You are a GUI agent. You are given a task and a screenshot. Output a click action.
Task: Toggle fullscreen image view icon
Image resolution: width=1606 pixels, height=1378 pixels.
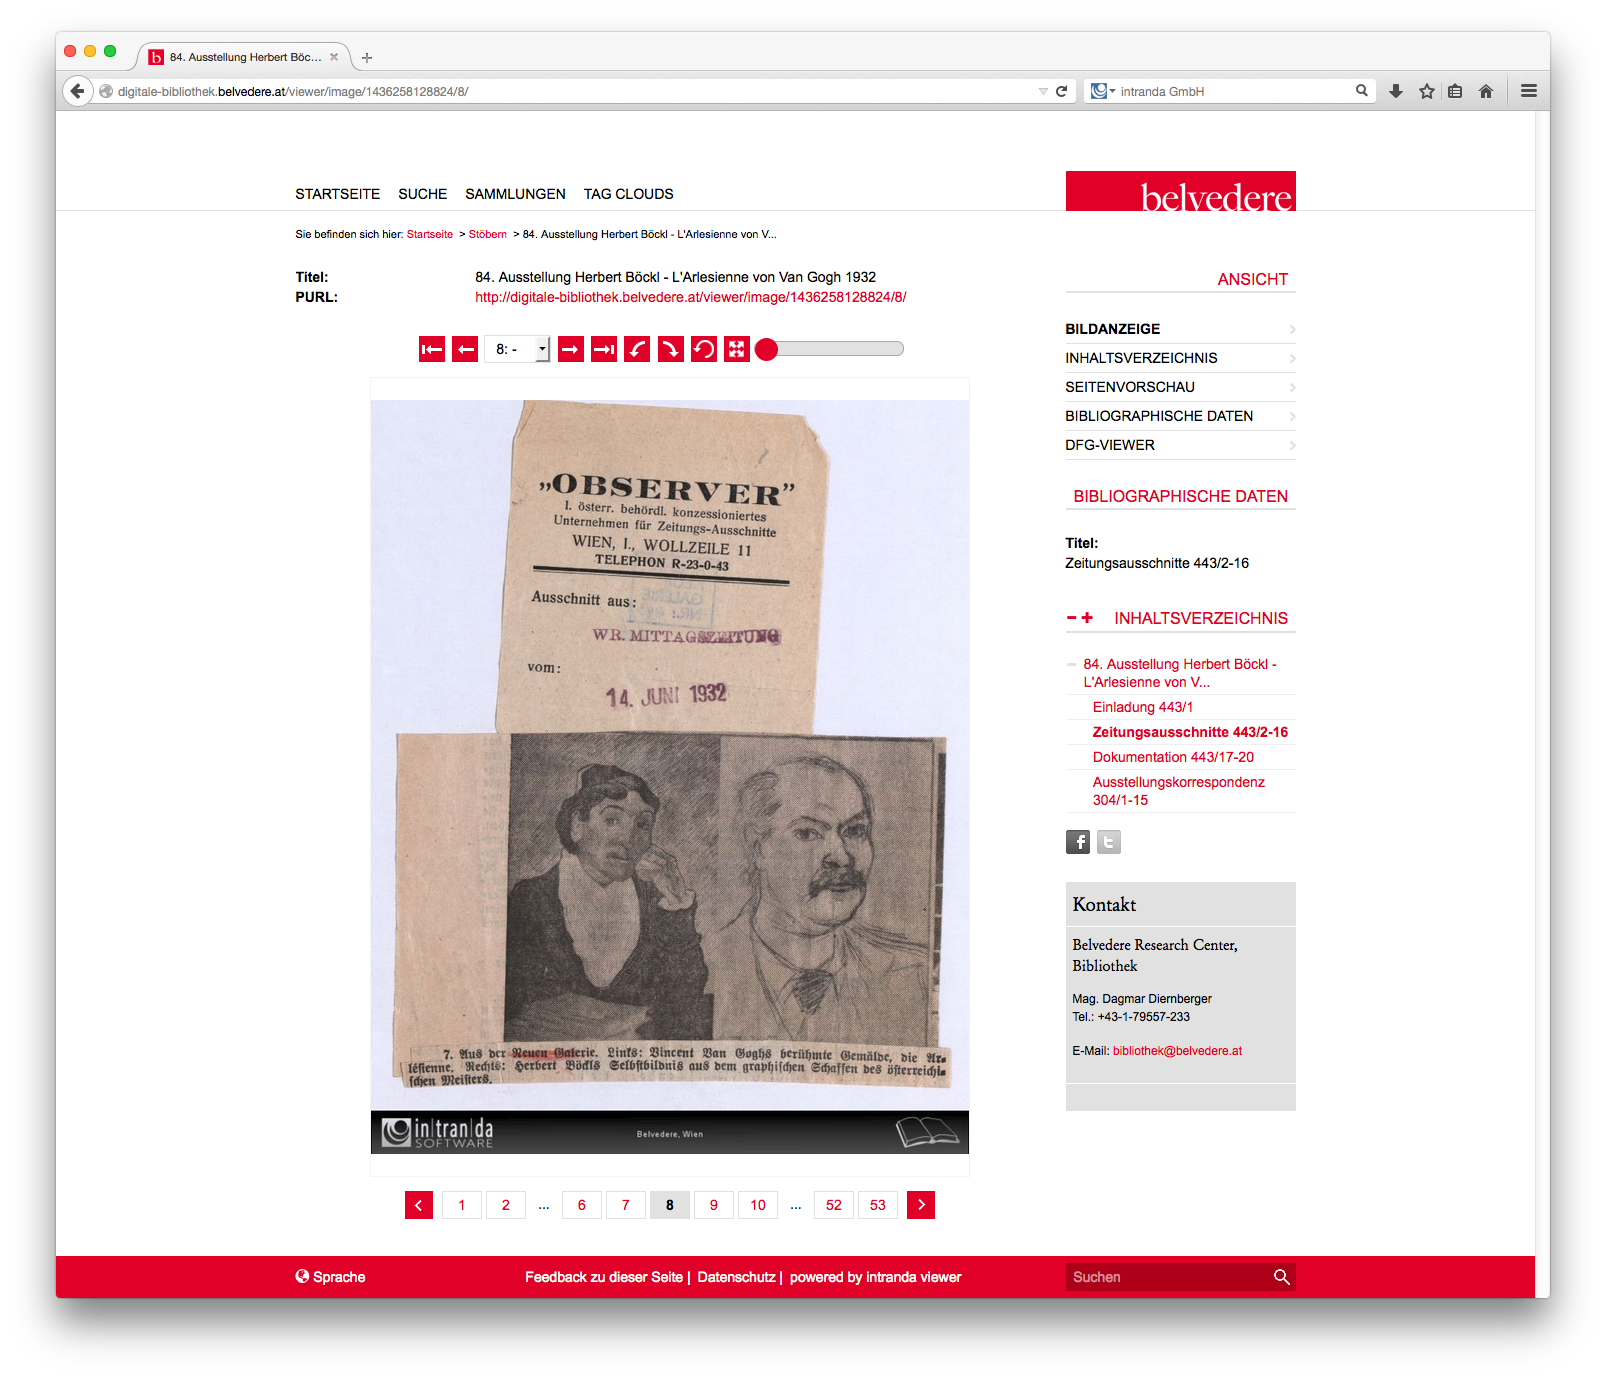coord(737,349)
